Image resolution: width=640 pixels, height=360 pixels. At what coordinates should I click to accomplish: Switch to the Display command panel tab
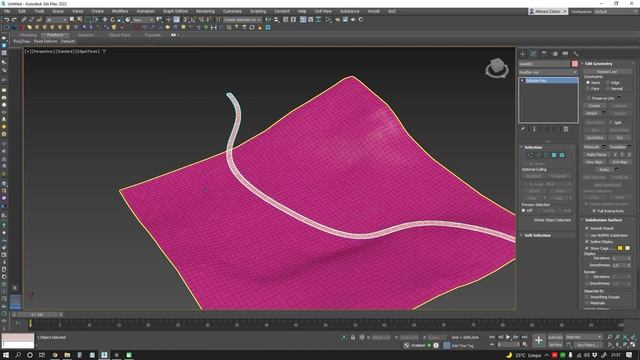565,54
